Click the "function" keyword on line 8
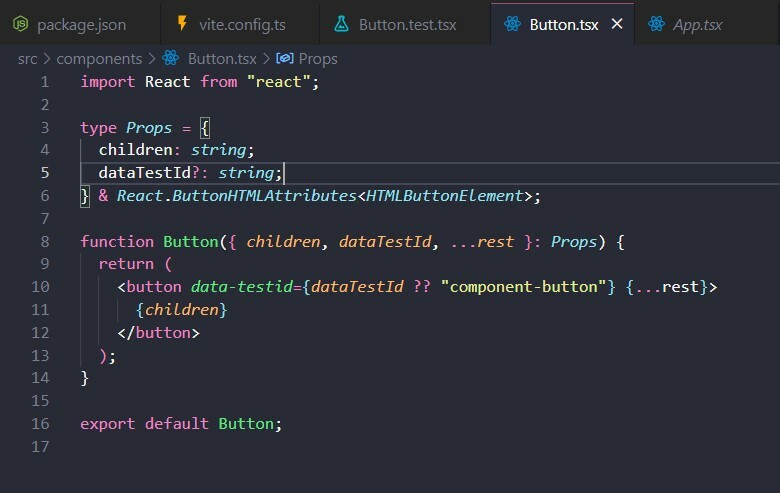This screenshot has height=493, width=780. coord(117,242)
